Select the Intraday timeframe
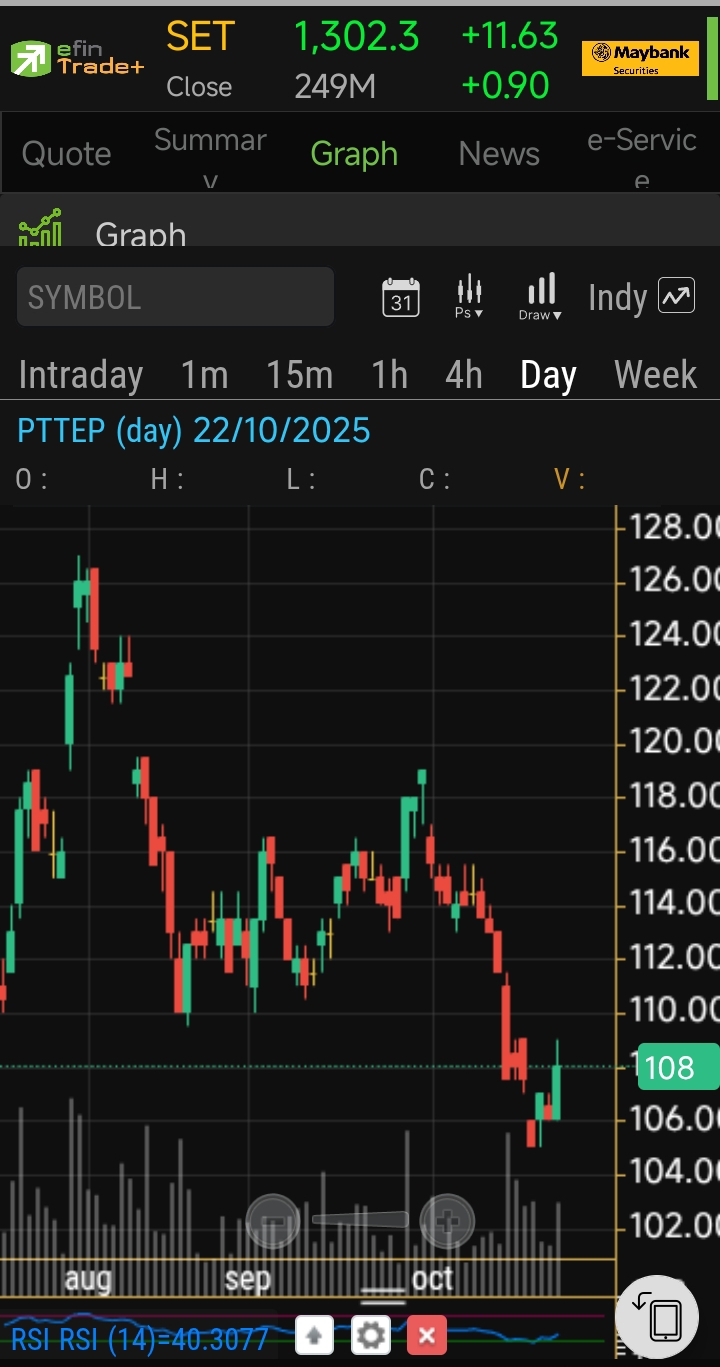The width and height of the screenshot is (720, 1367). (x=81, y=375)
